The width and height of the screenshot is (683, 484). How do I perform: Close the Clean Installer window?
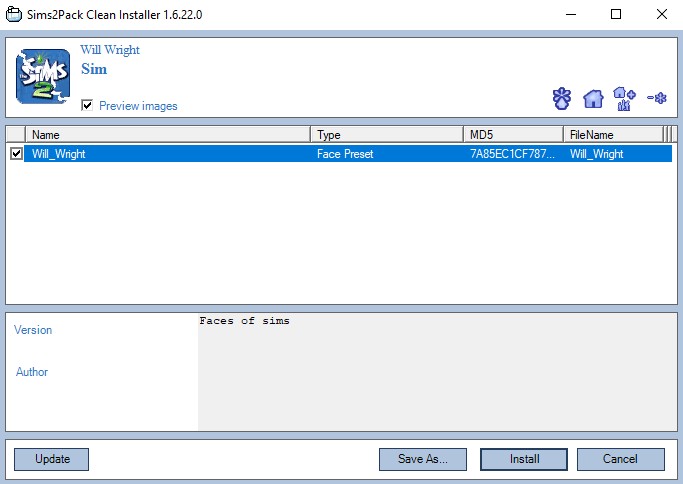point(662,14)
